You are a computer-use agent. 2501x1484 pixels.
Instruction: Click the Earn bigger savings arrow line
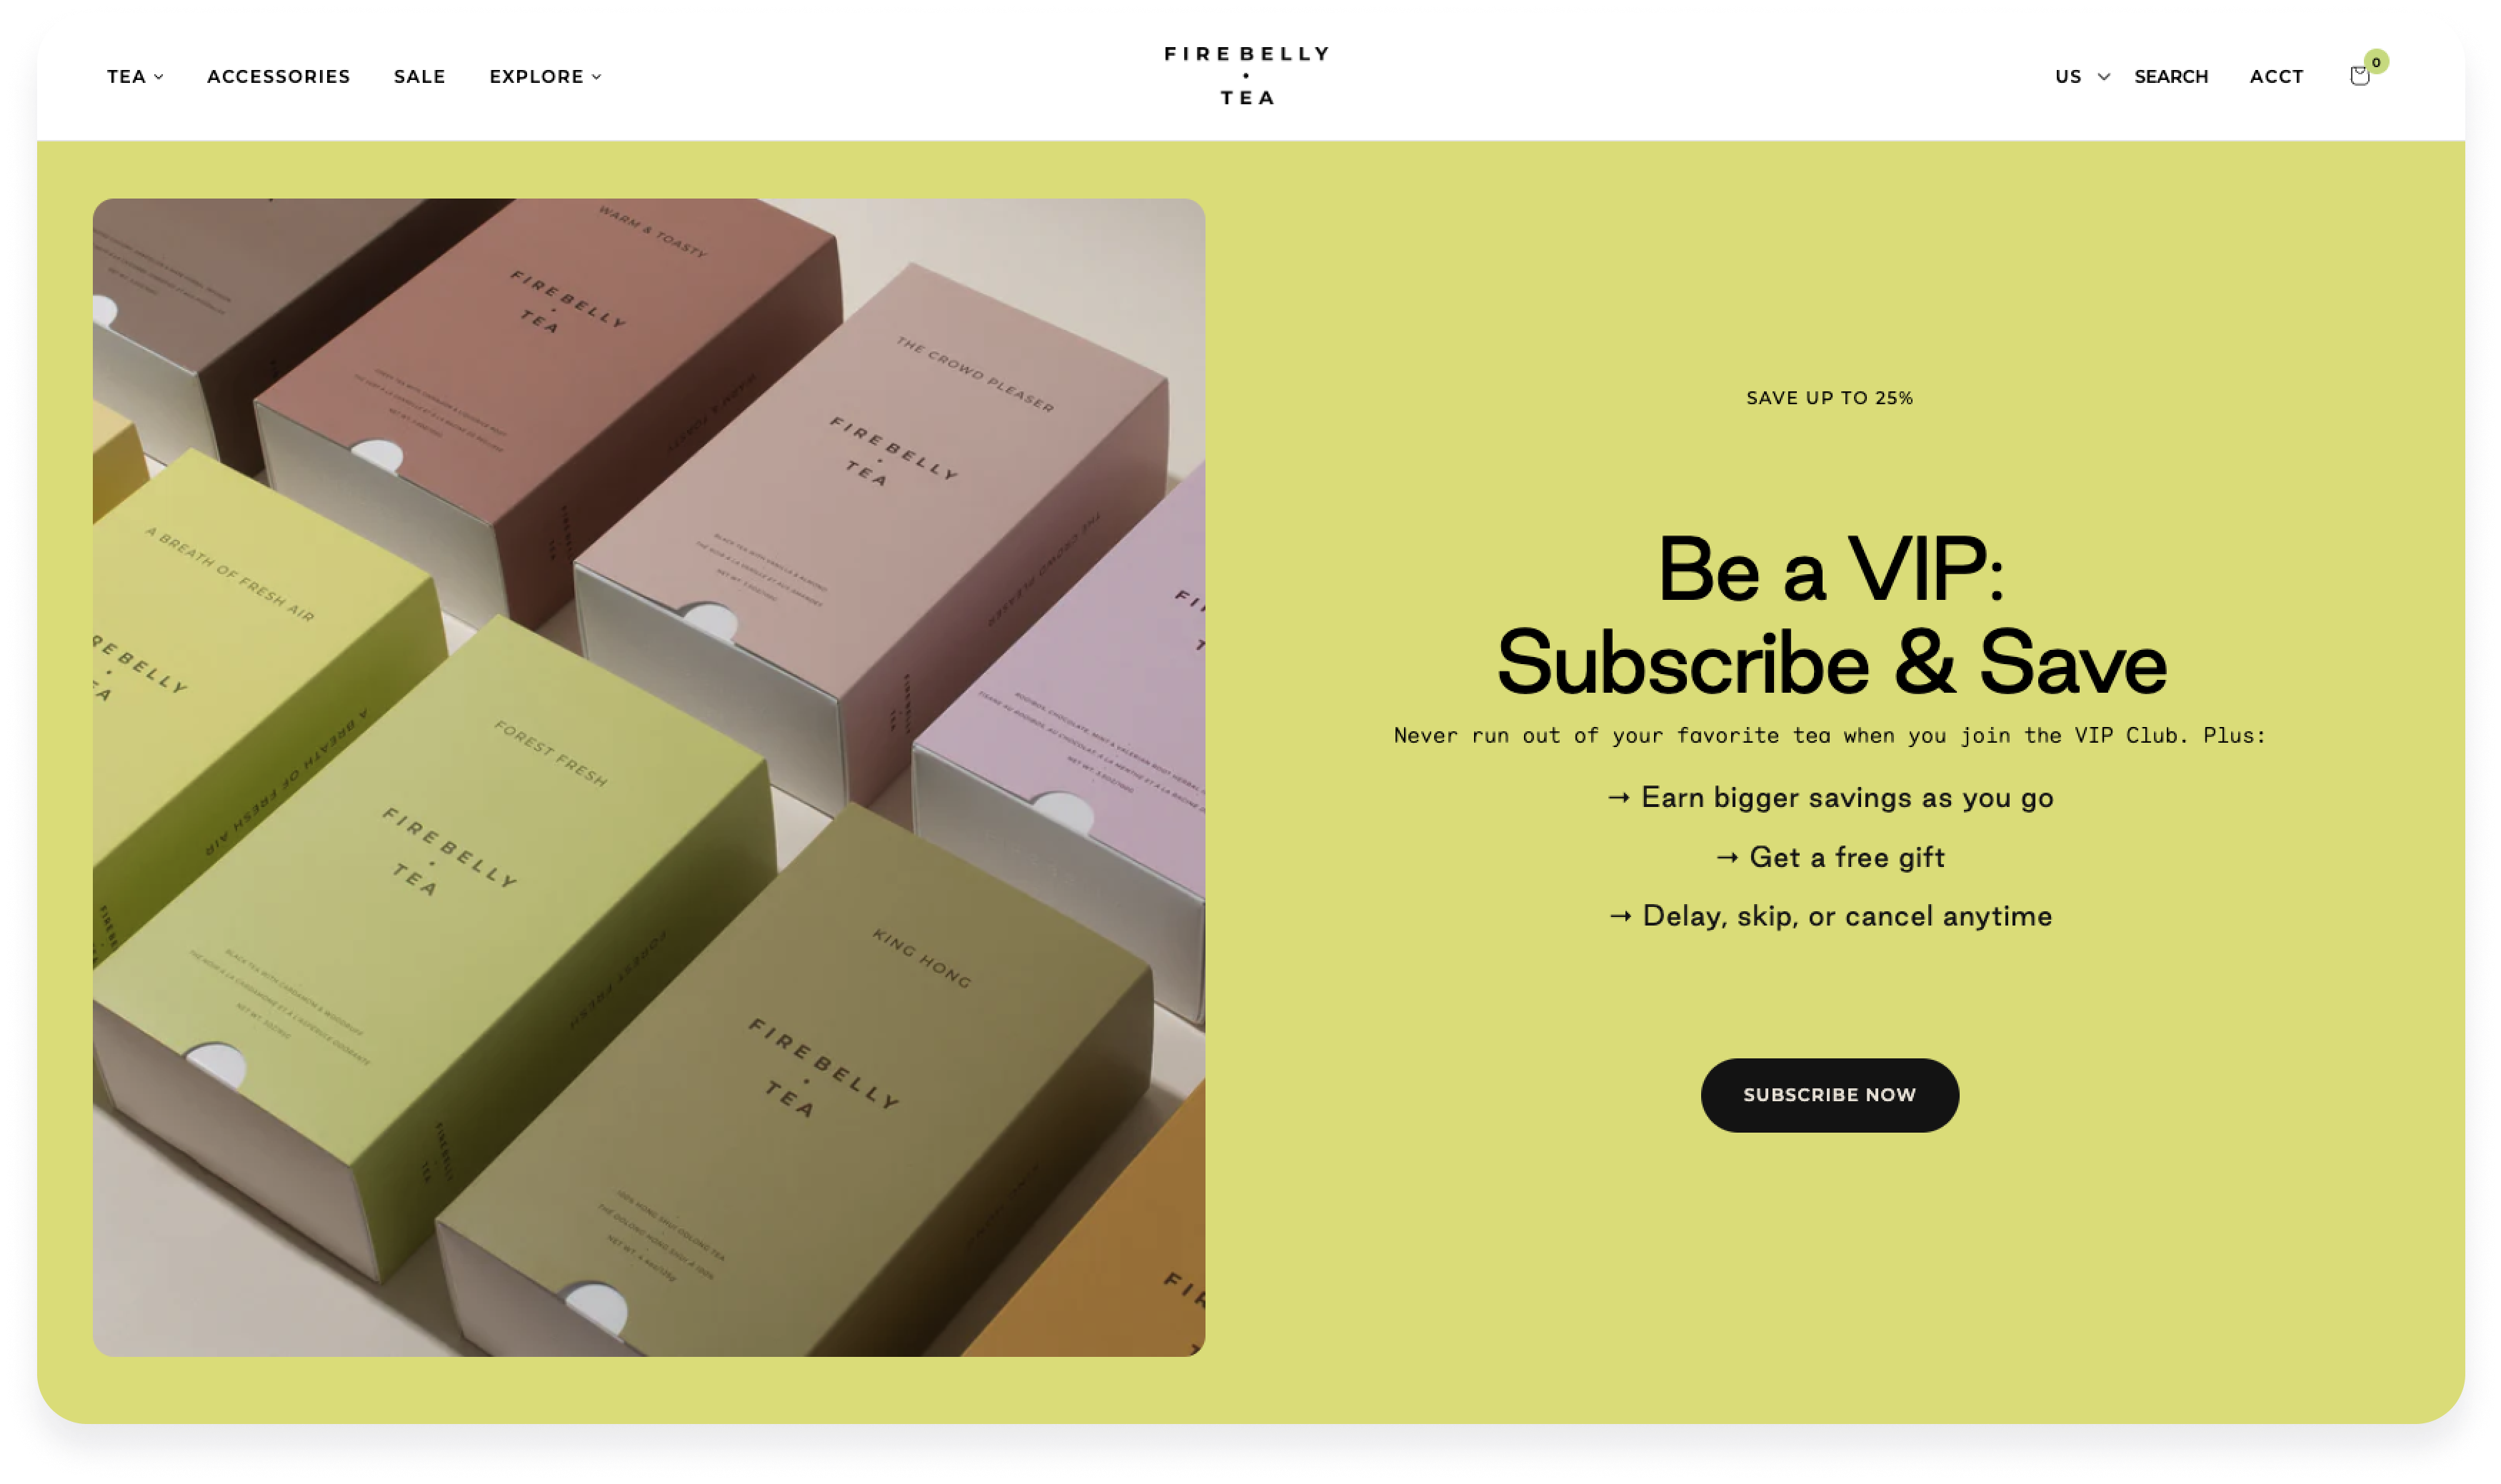pyautogui.click(x=1831, y=798)
